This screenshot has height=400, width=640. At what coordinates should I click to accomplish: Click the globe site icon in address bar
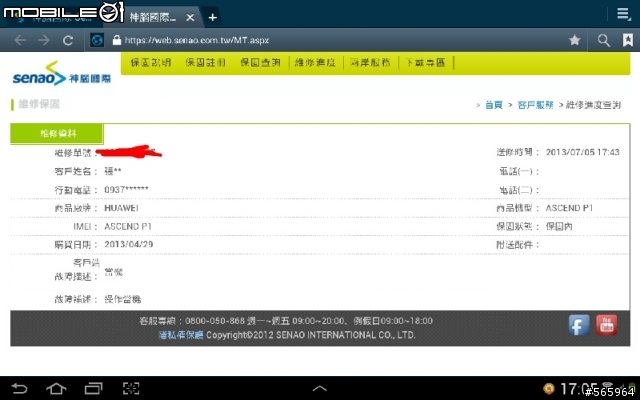click(97, 40)
